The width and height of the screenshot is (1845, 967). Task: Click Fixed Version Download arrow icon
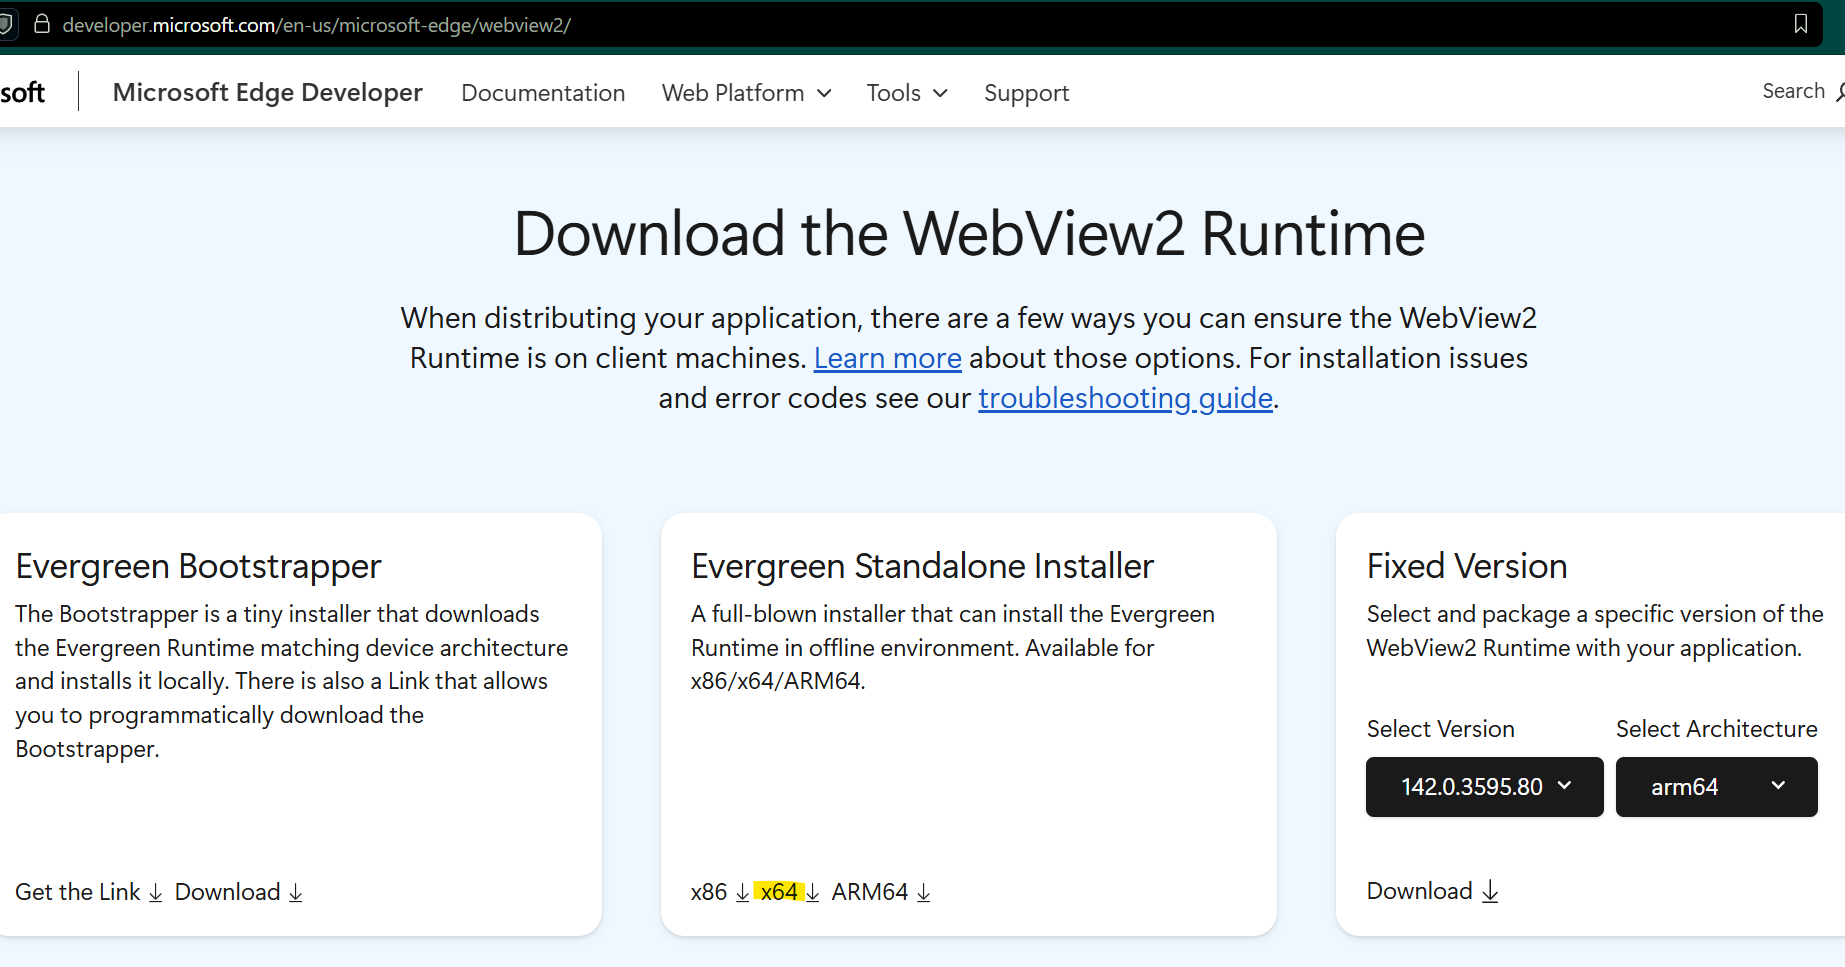pos(1490,891)
